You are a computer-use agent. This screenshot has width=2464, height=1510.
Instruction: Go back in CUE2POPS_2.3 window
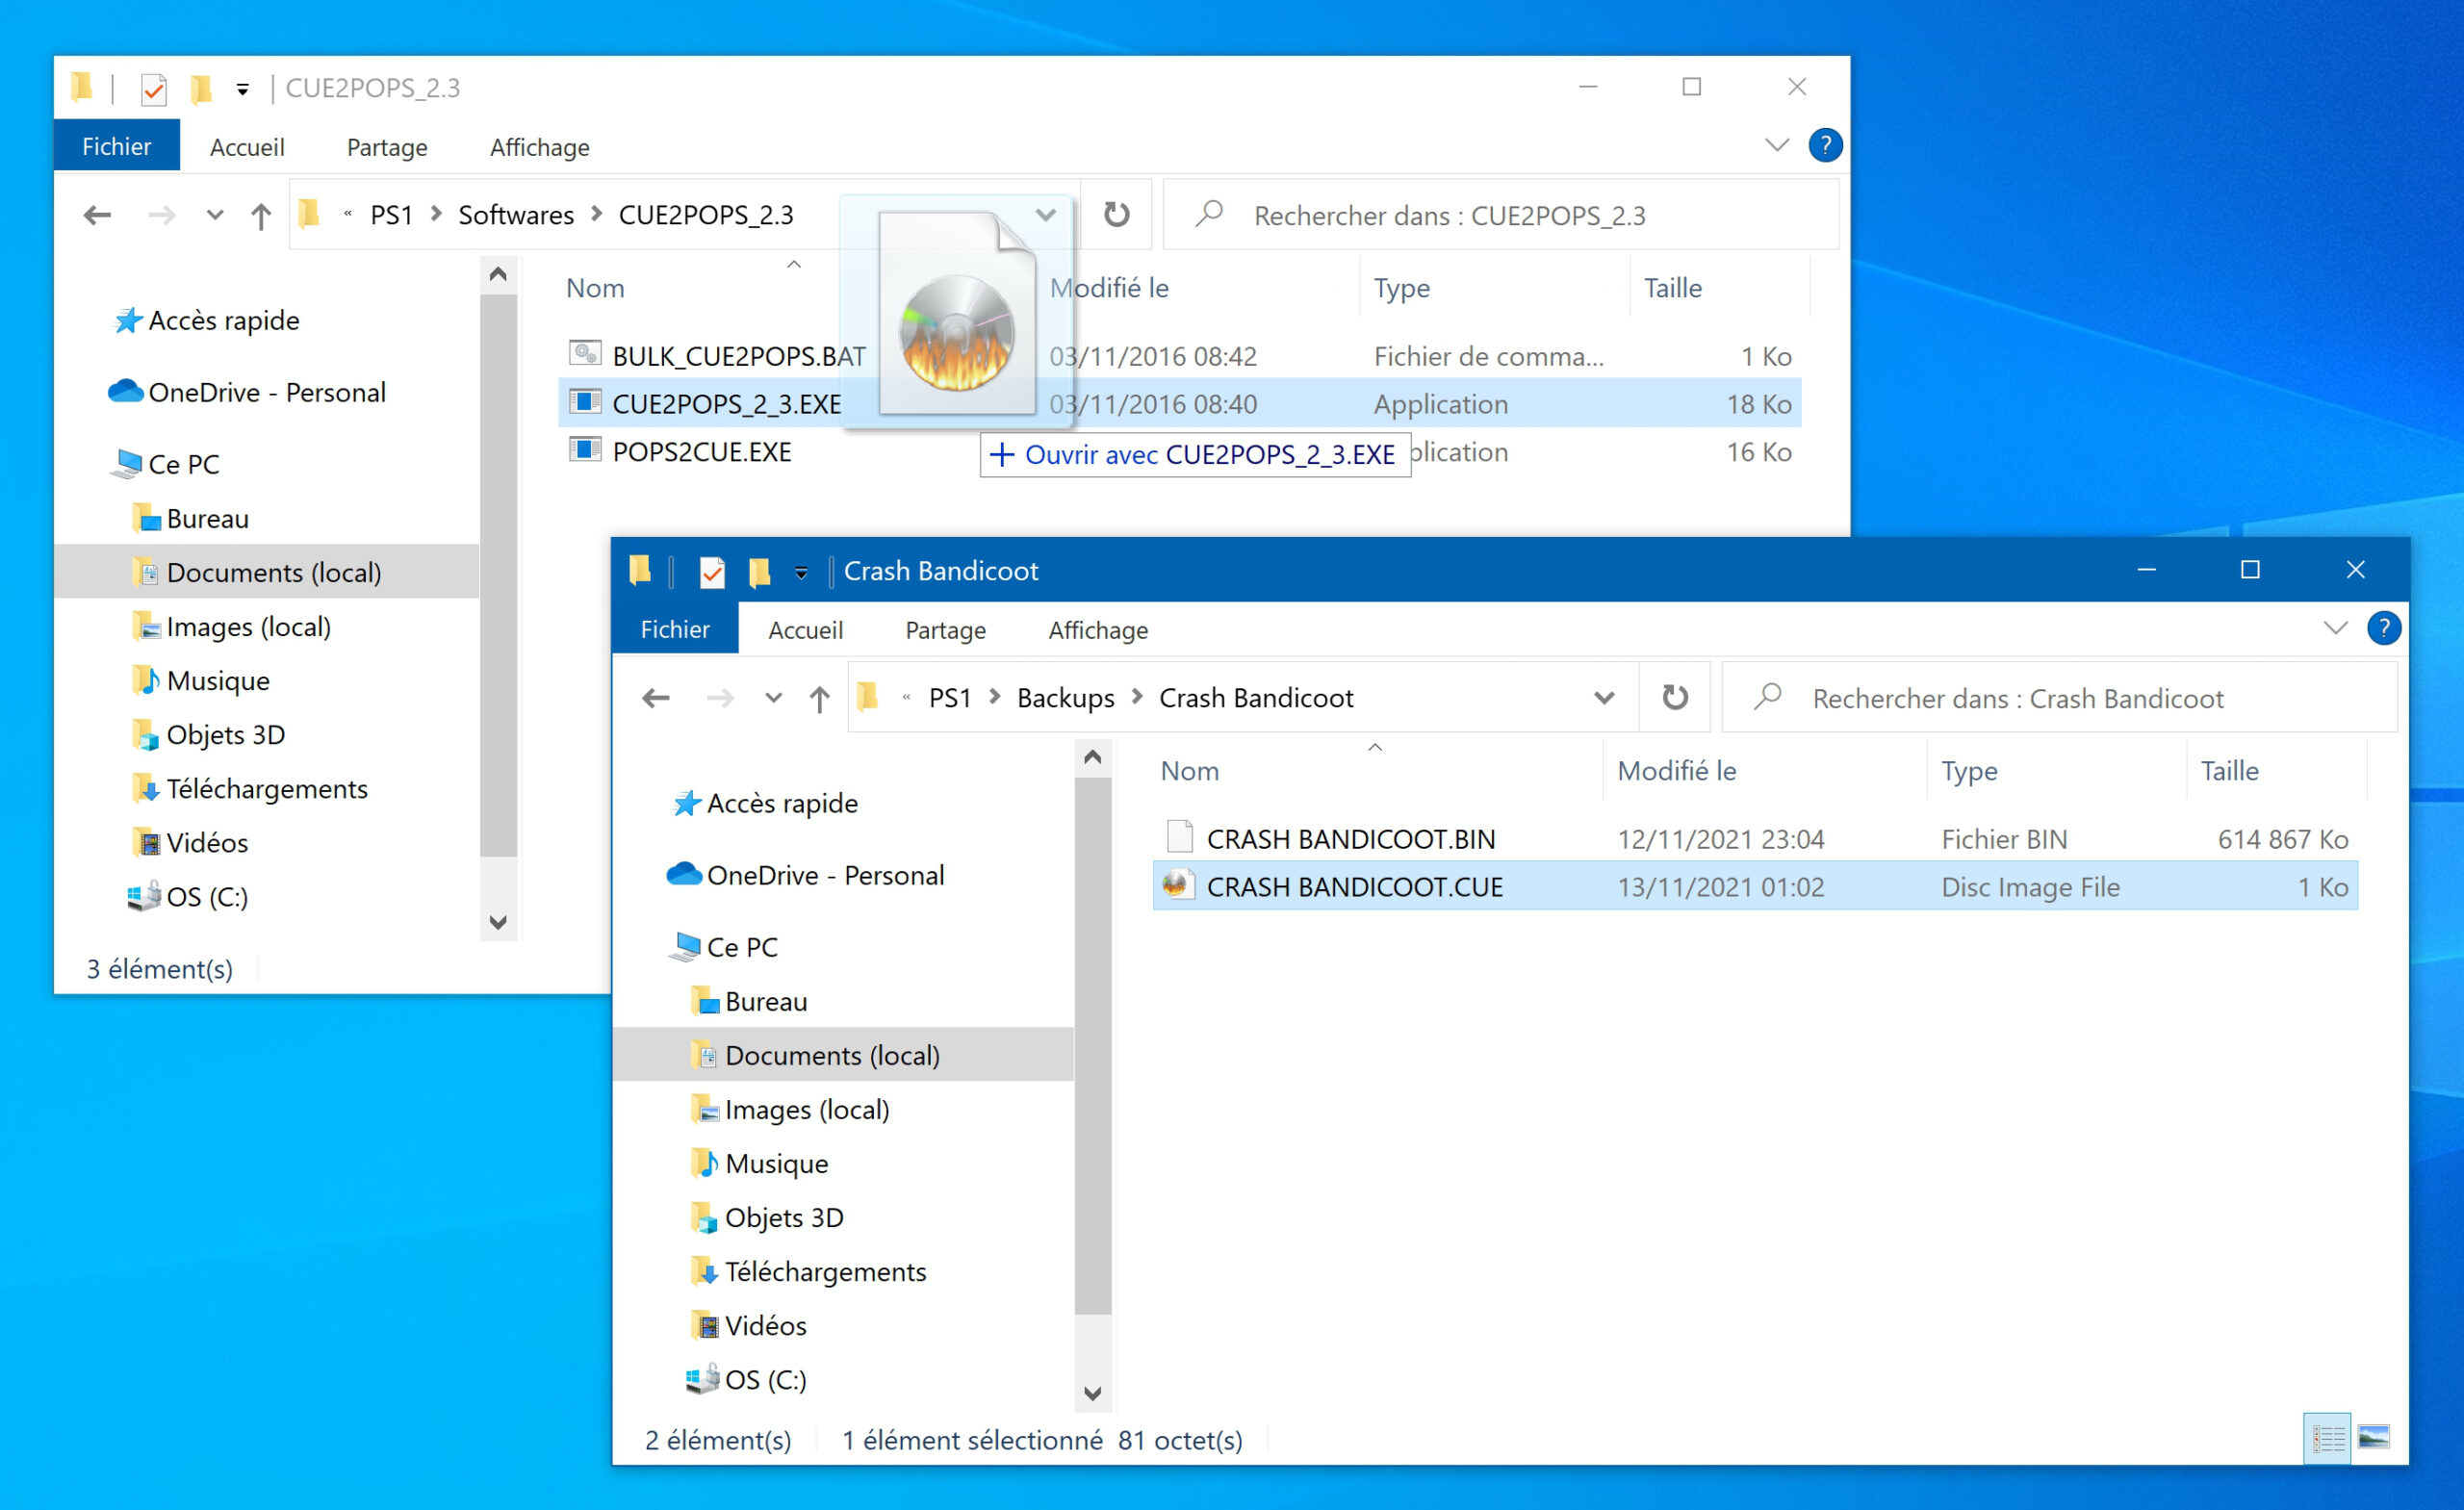point(97,215)
